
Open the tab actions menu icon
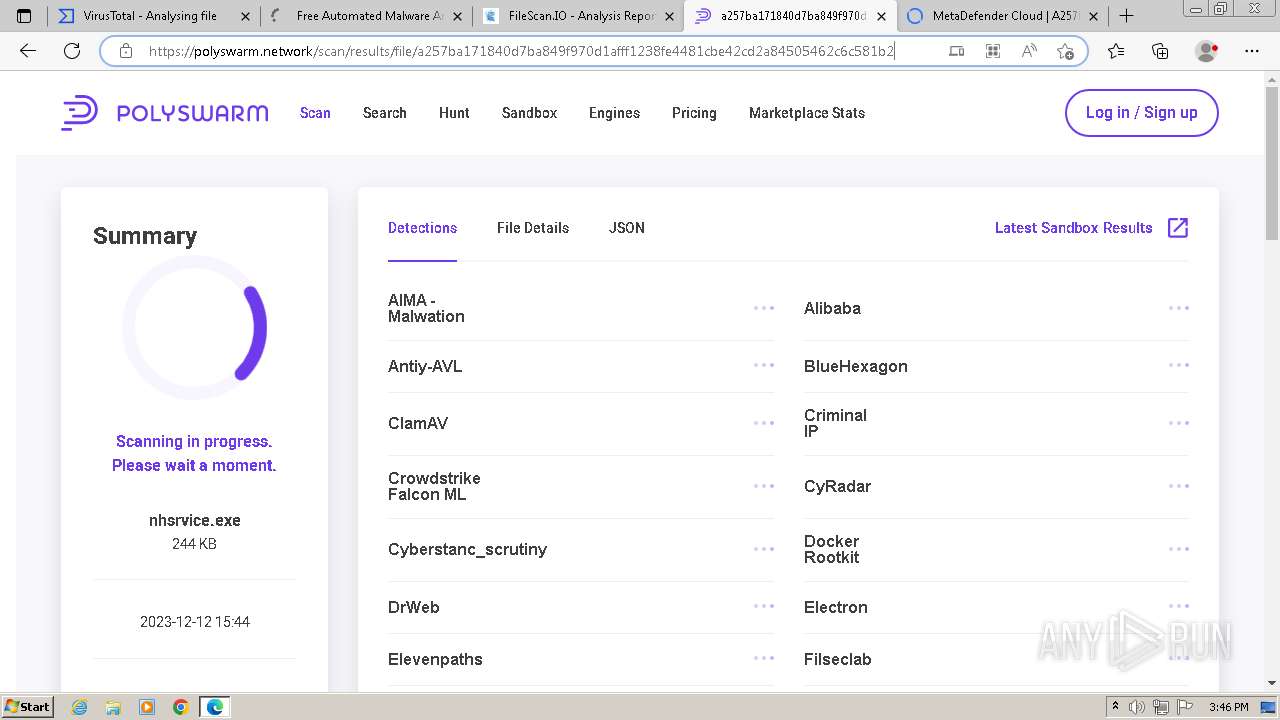point(24,16)
